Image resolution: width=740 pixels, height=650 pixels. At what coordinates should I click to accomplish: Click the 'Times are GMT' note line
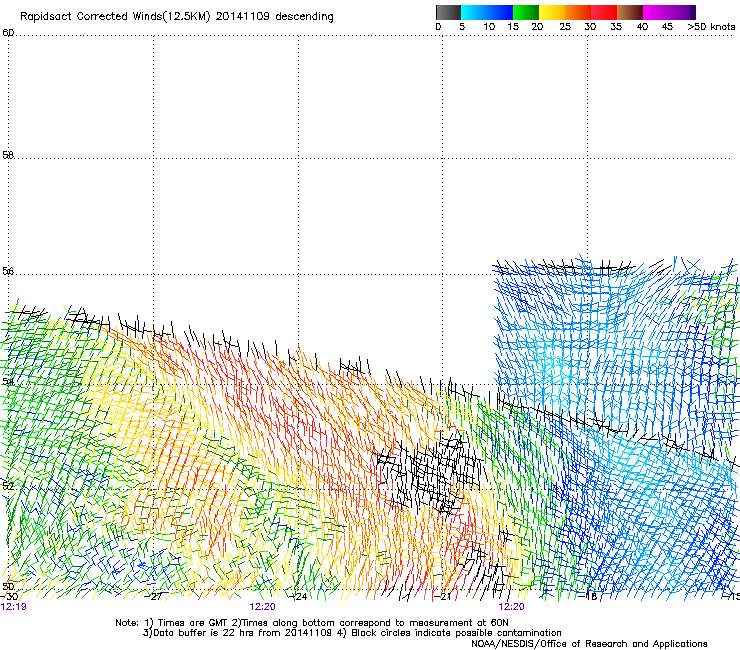point(312,623)
